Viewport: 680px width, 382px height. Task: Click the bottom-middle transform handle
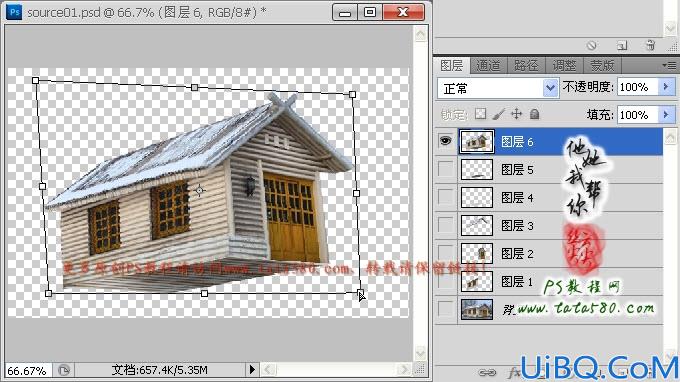(x=204, y=294)
